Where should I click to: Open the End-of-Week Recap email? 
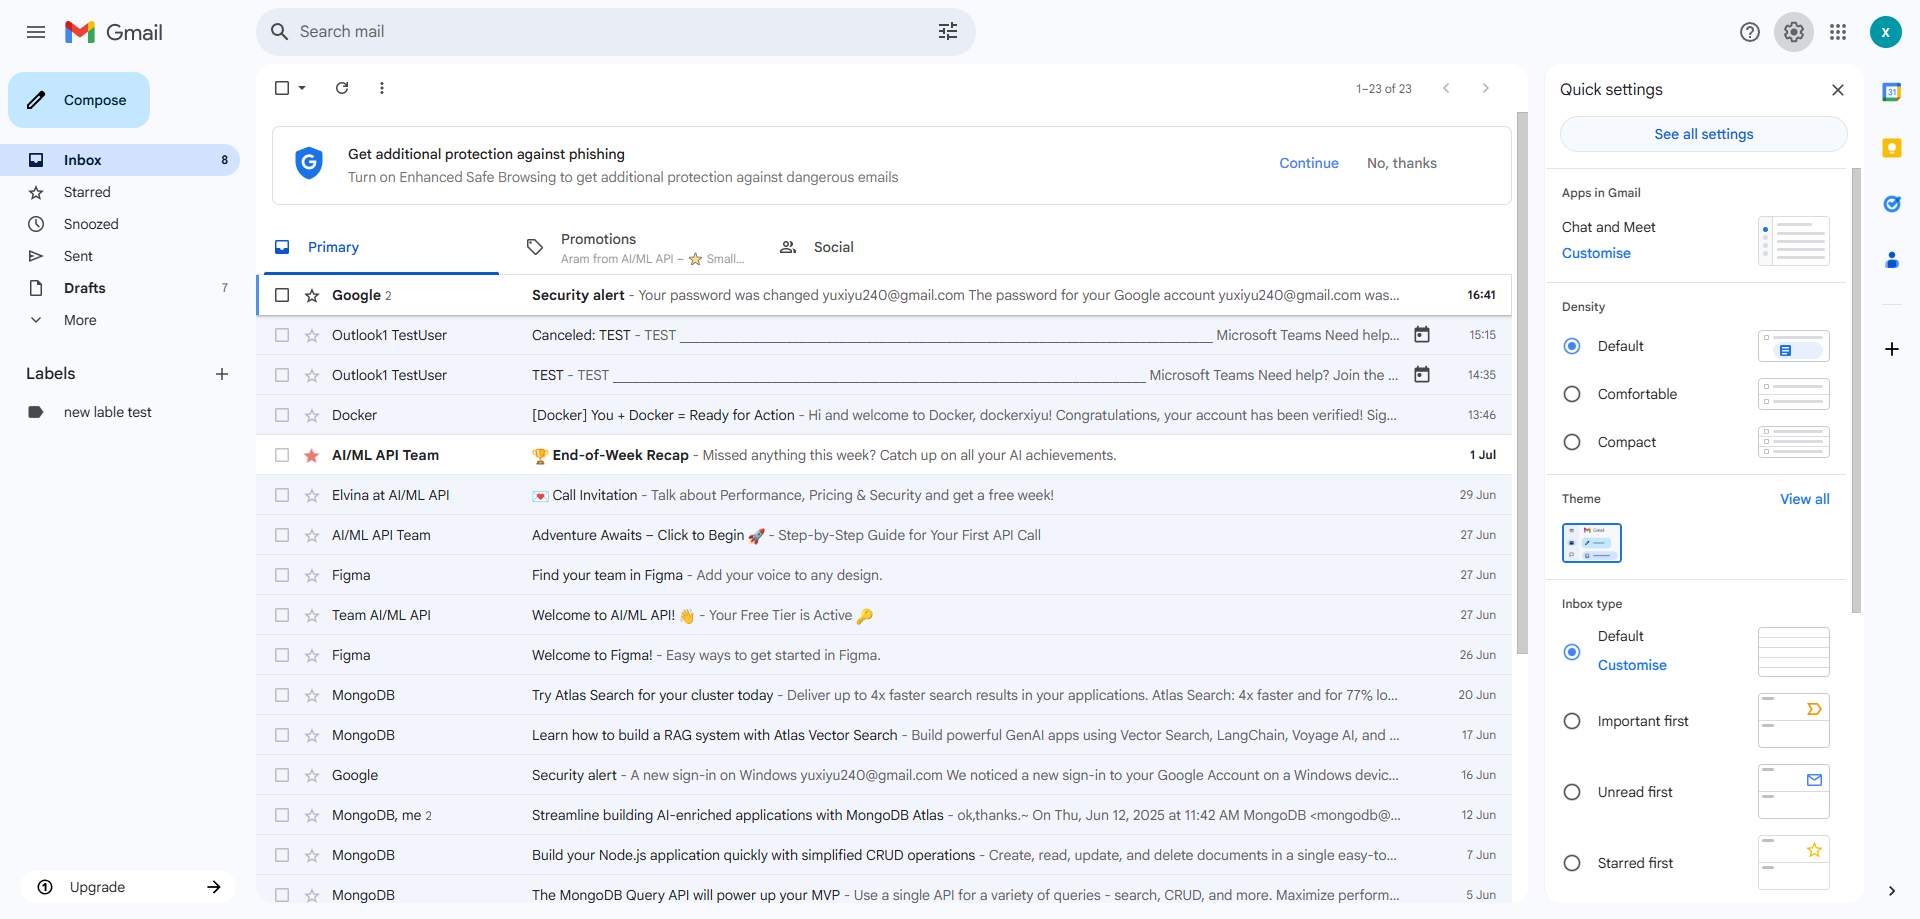pos(884,455)
